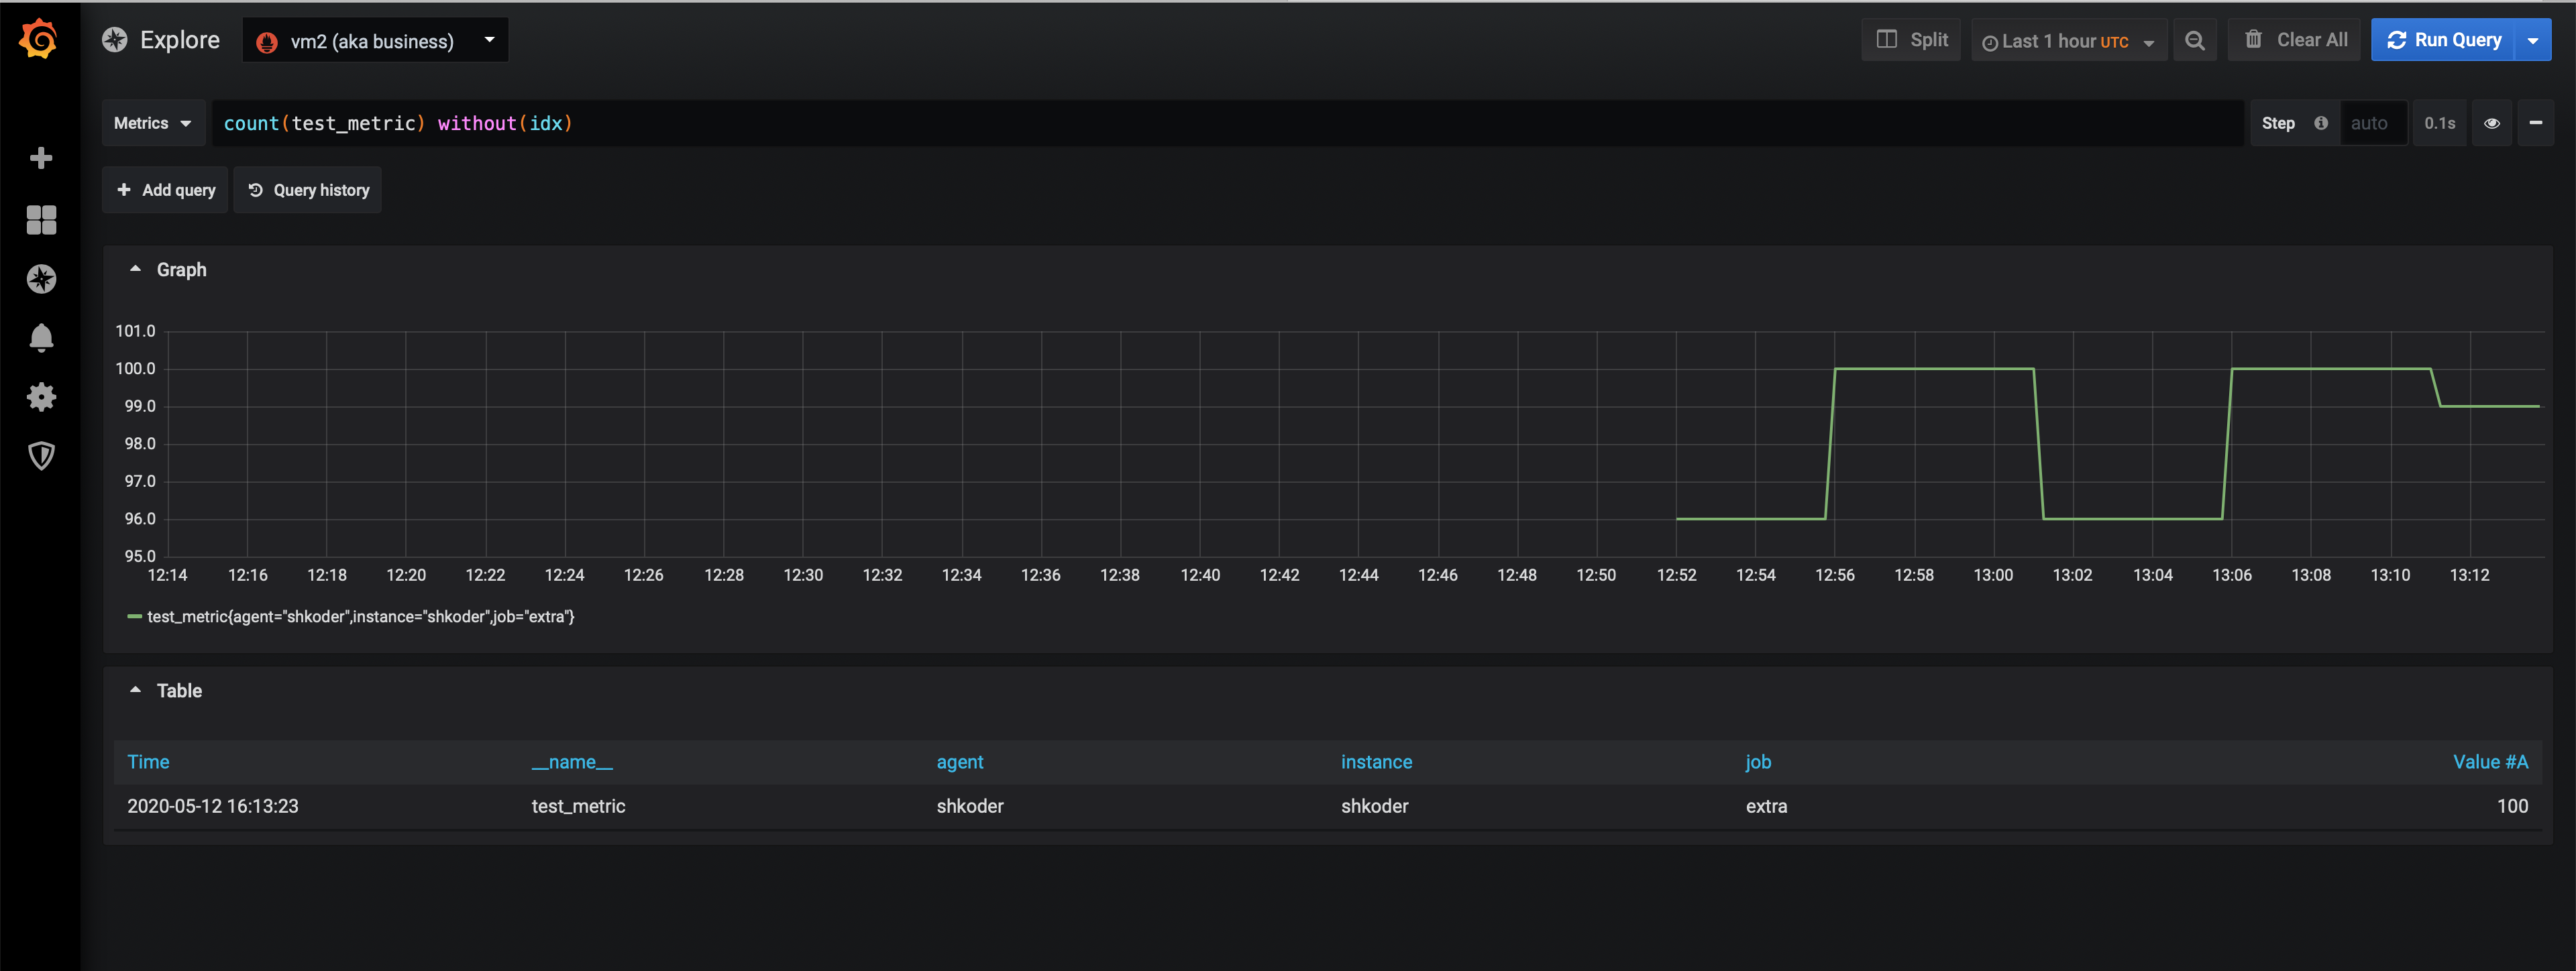Open the Last 1 hour time range picker
This screenshot has width=2576, height=971.
pyautogui.click(x=2069, y=40)
